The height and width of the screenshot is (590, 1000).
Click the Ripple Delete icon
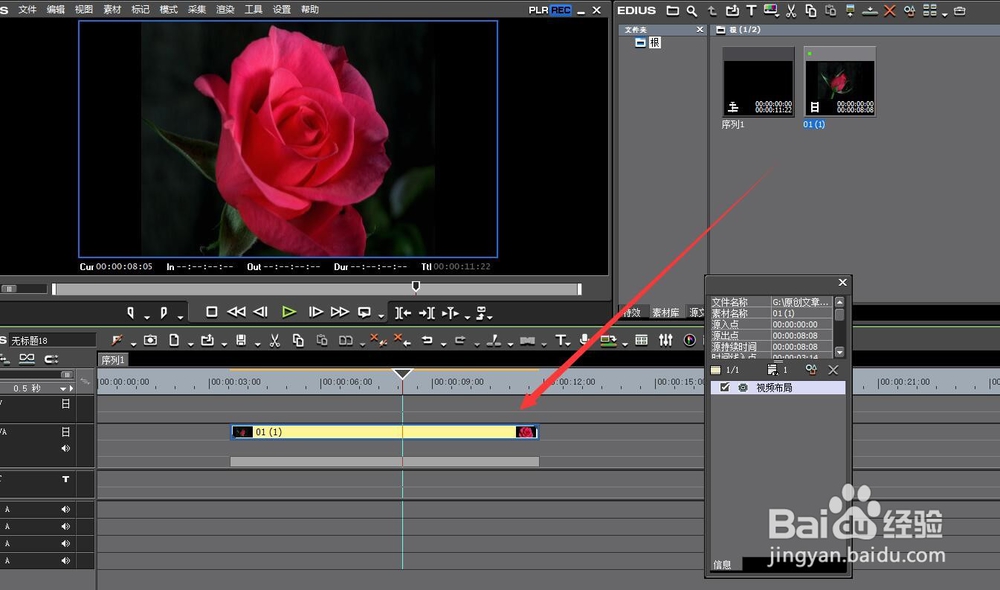(x=402, y=340)
